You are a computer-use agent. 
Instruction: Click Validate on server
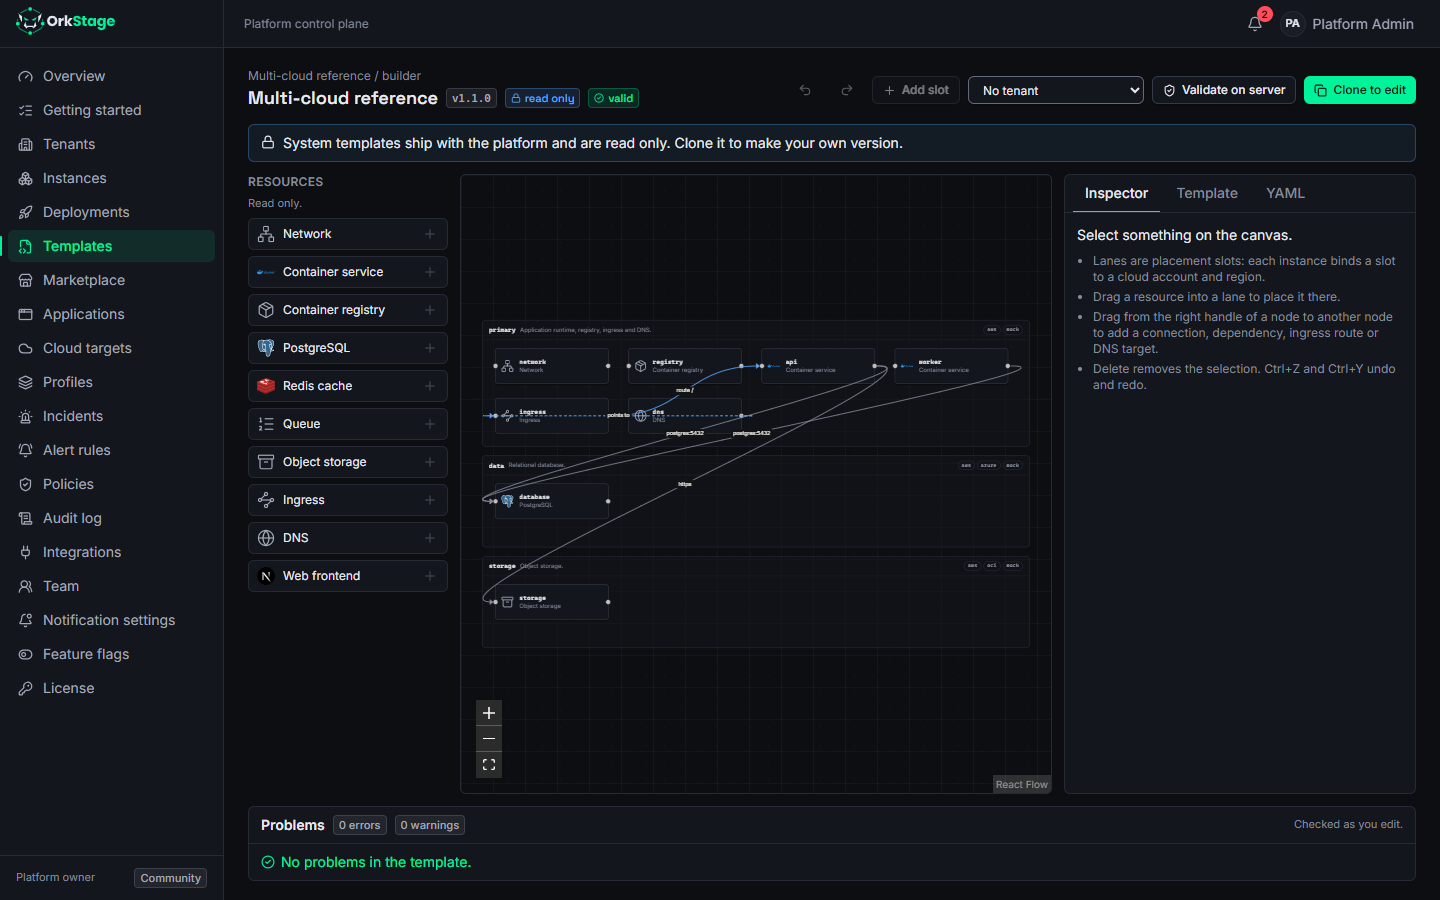point(1224,90)
